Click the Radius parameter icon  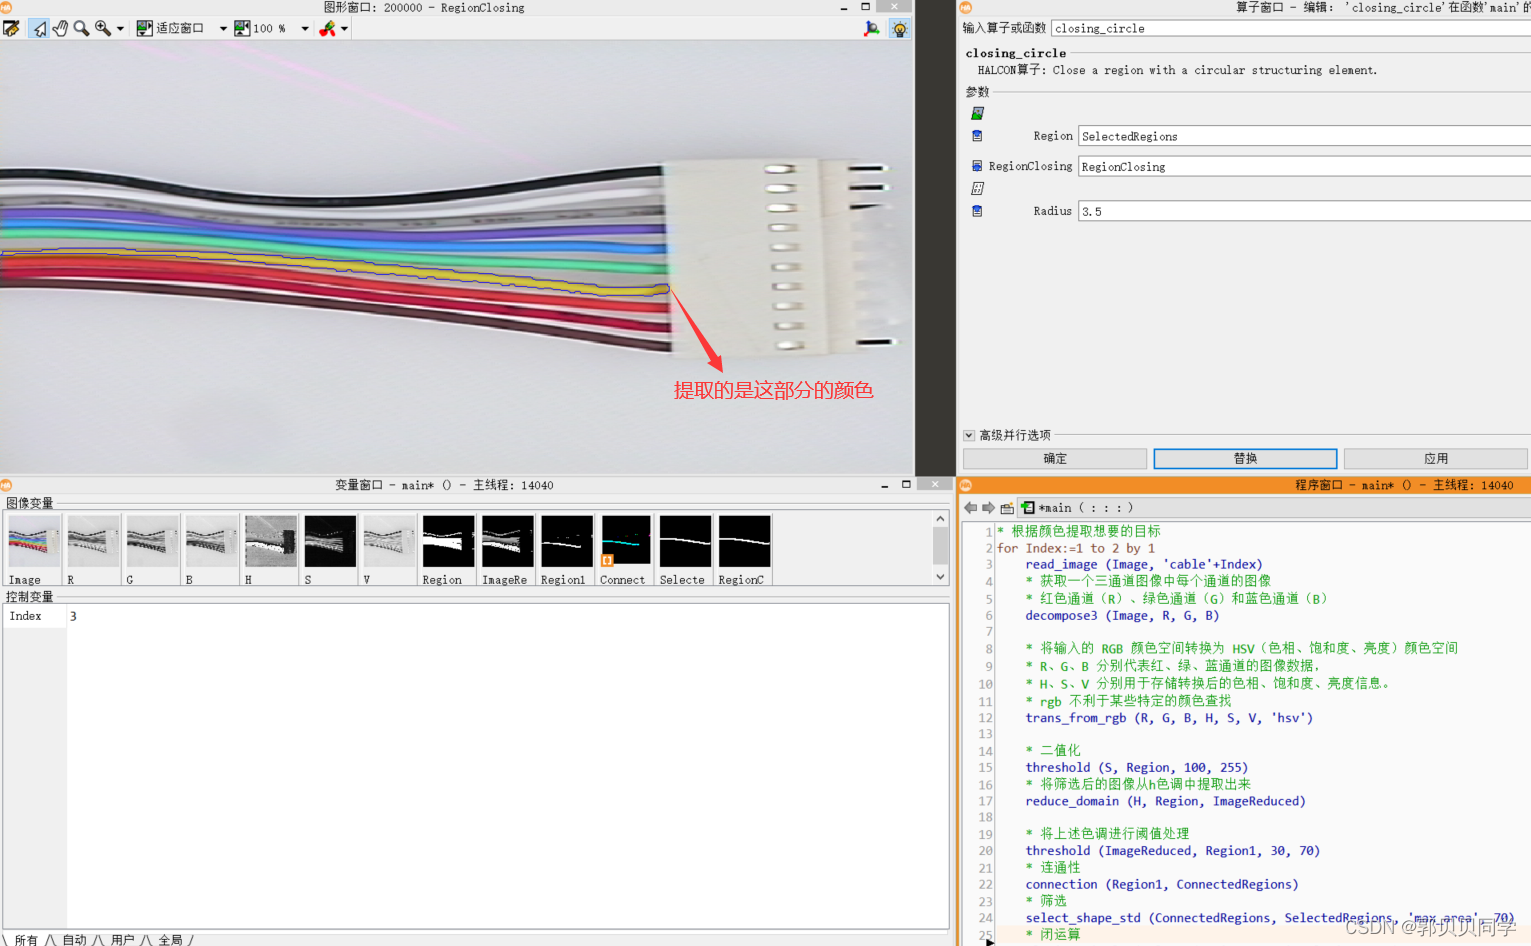977,211
